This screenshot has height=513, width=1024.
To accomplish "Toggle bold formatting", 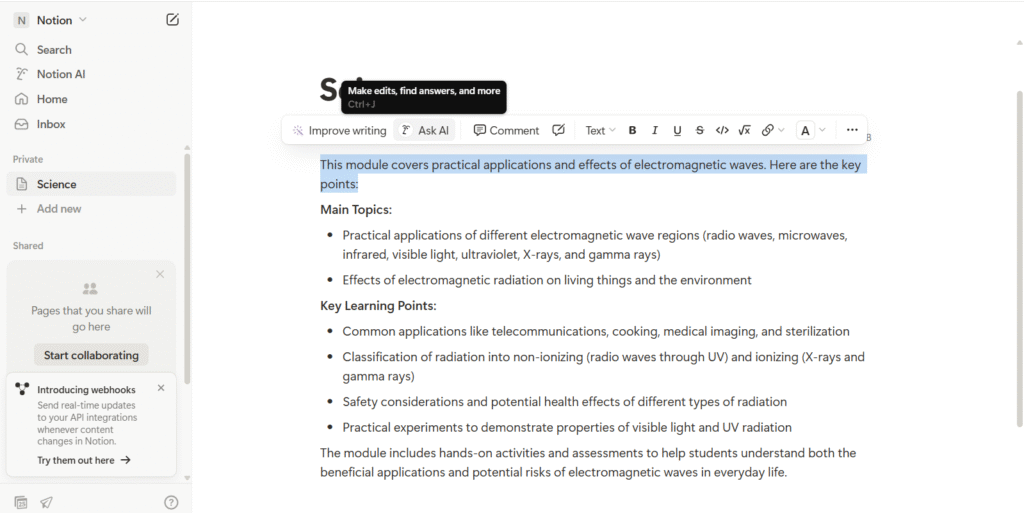I will pyautogui.click(x=632, y=131).
